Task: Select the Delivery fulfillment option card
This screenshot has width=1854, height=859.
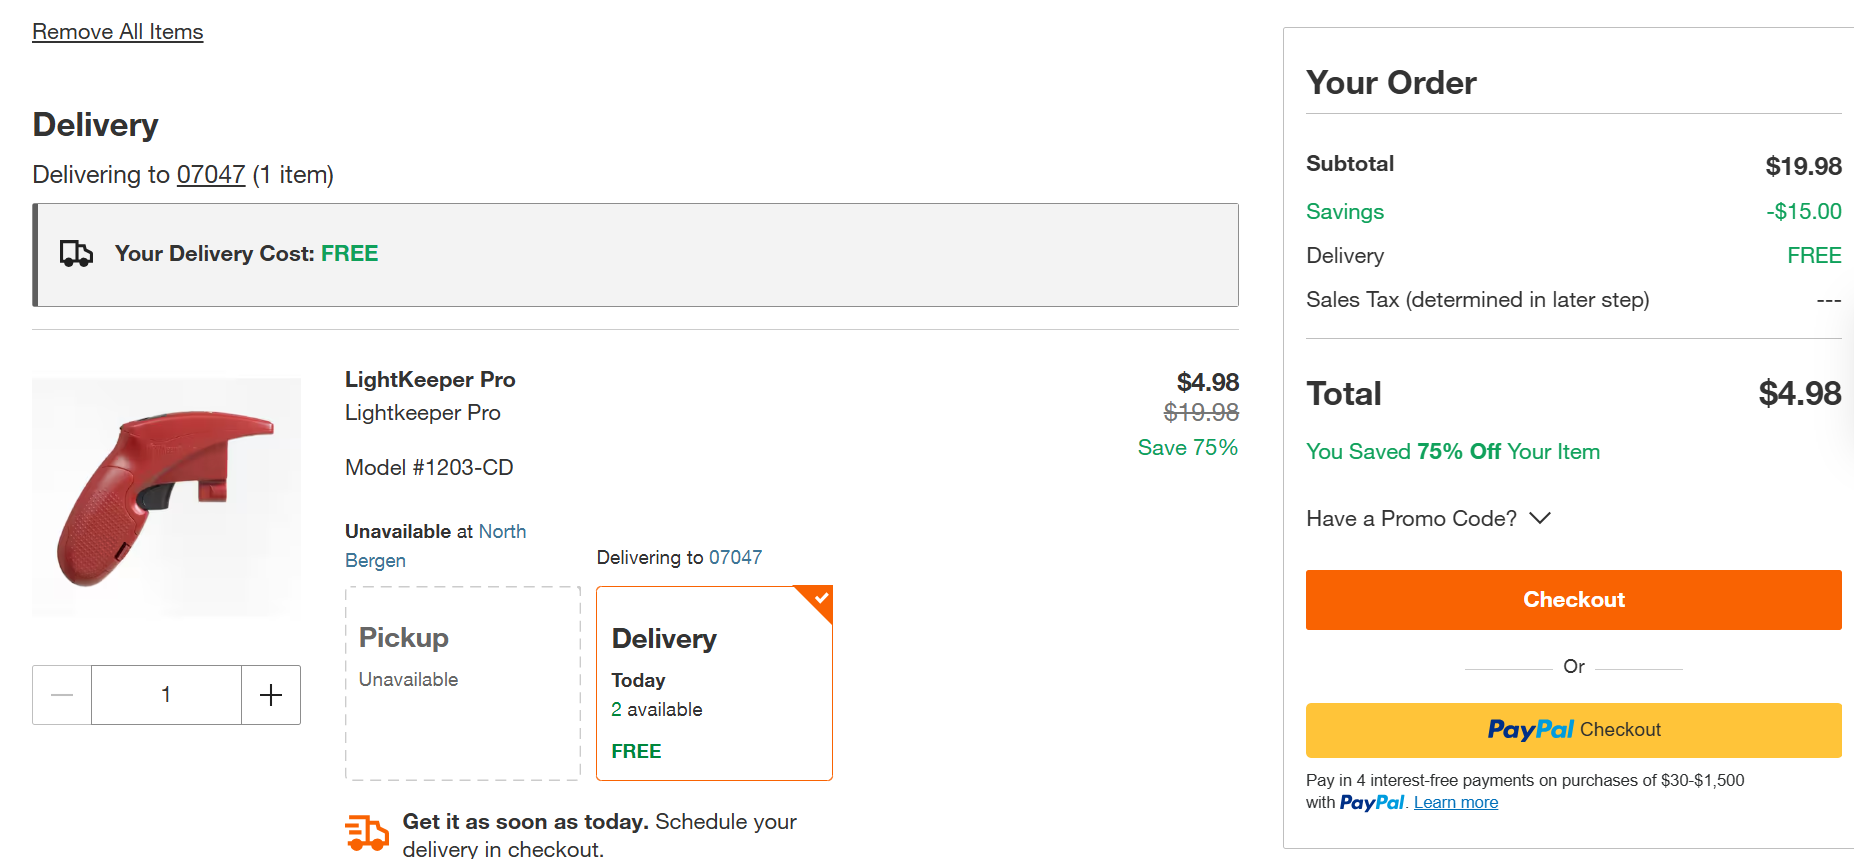Action: pyautogui.click(x=714, y=683)
